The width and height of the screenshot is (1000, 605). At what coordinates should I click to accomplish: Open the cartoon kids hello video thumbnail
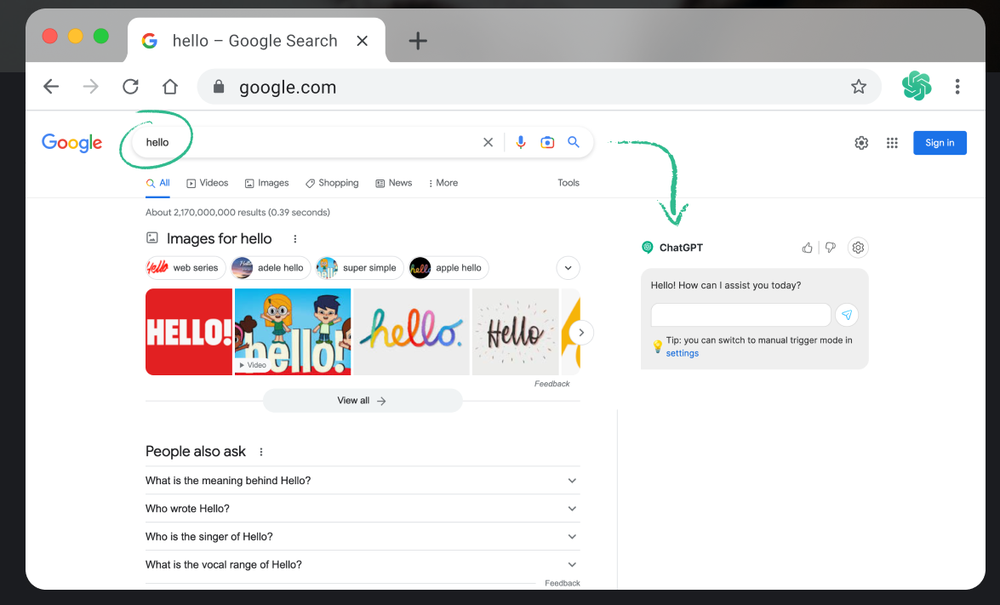(x=293, y=332)
